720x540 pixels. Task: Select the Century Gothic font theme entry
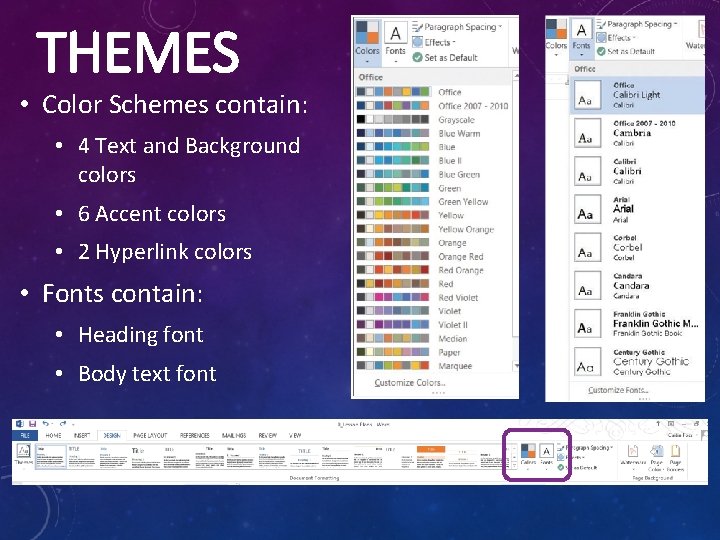click(x=637, y=362)
